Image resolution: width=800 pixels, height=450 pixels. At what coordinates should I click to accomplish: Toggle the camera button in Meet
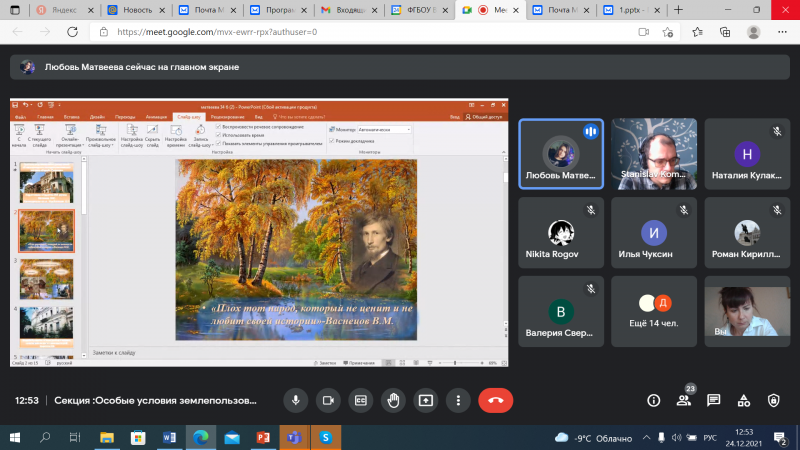pyautogui.click(x=328, y=401)
